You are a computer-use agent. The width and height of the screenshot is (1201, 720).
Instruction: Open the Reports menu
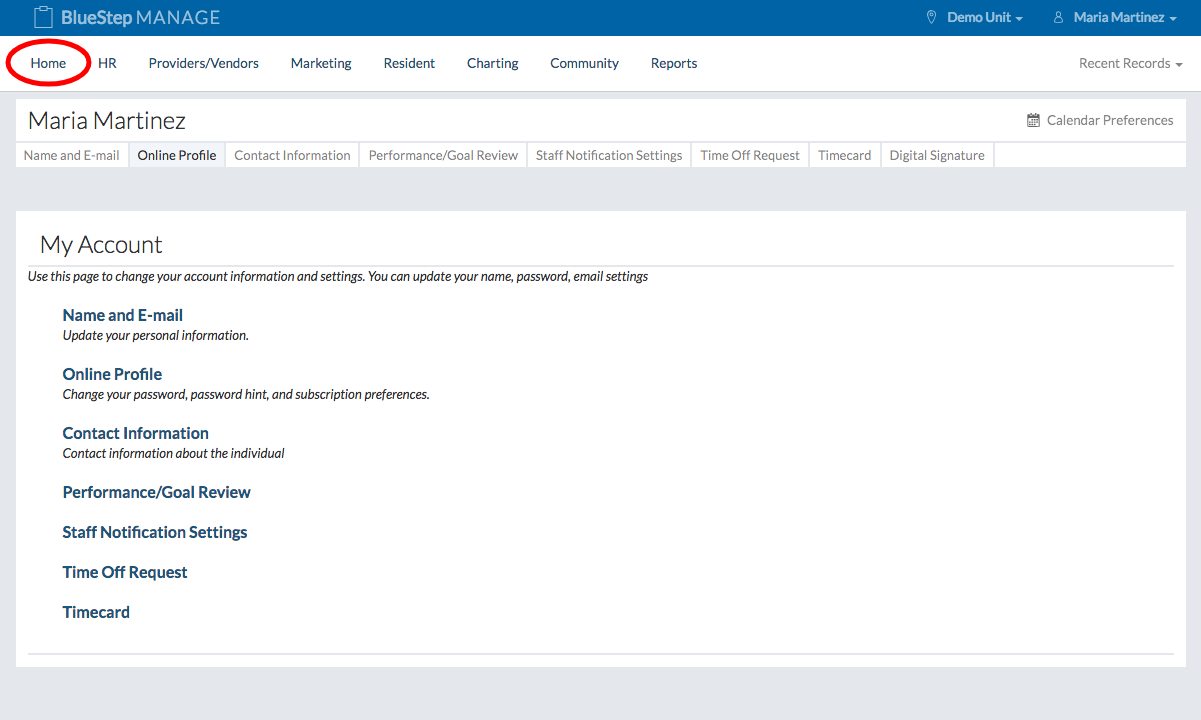click(x=673, y=63)
